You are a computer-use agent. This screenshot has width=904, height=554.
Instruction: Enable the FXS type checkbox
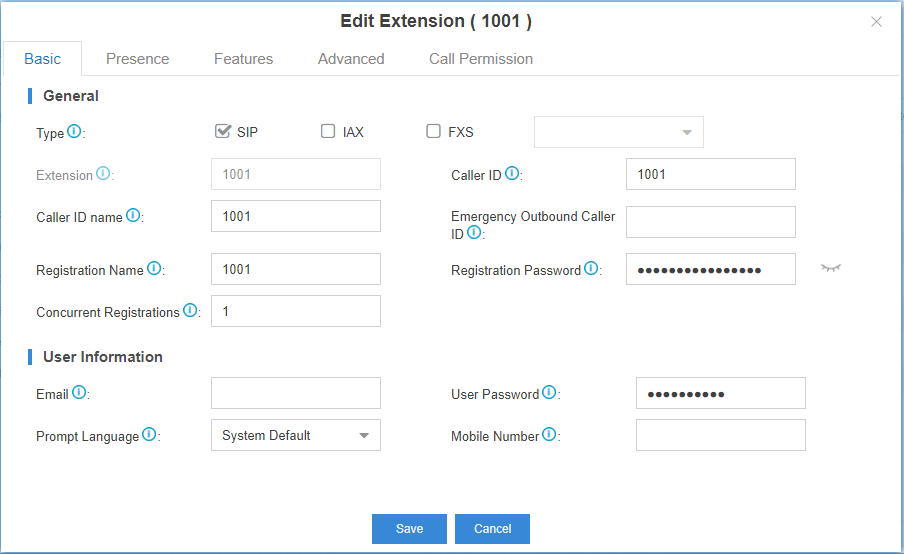(x=434, y=131)
